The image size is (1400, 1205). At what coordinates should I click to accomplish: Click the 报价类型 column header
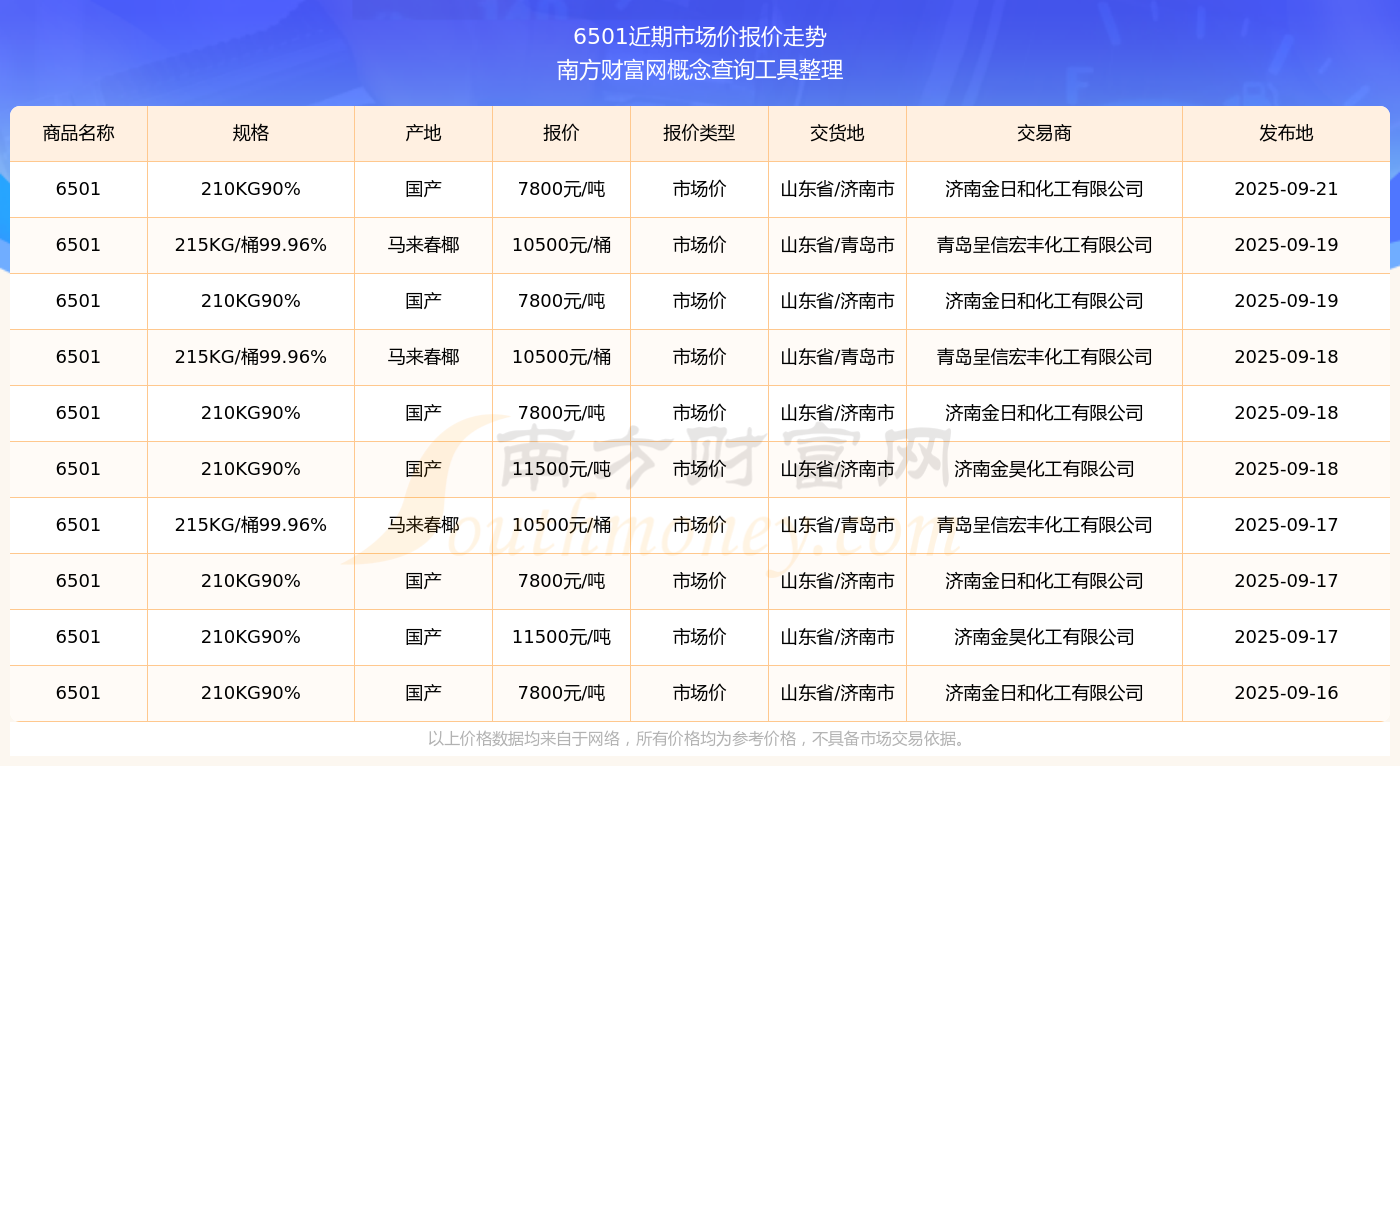(x=699, y=133)
